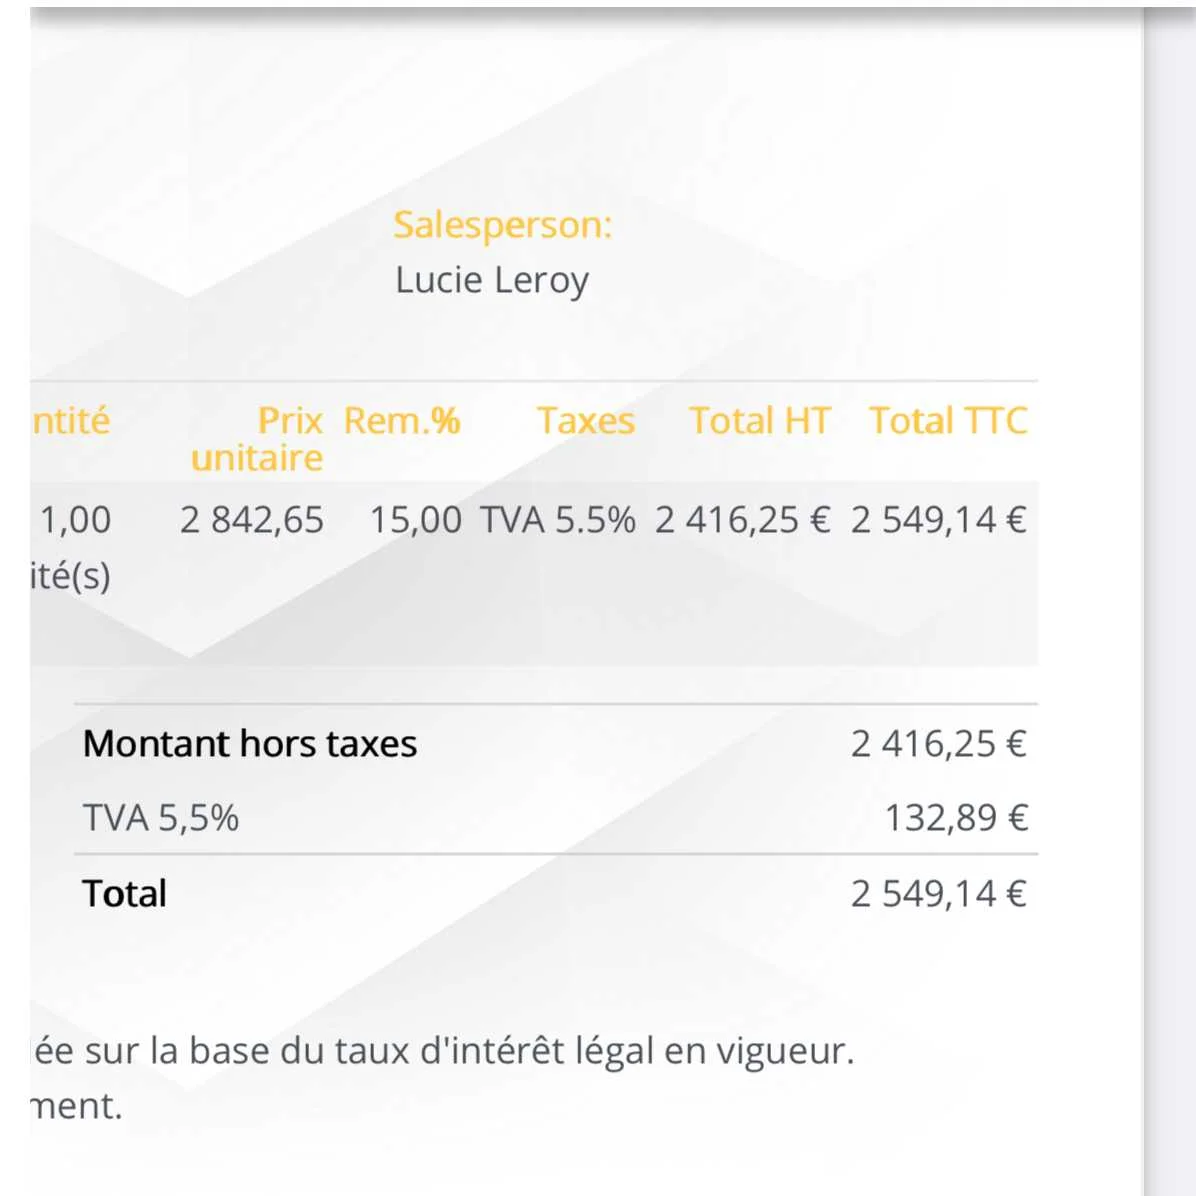Click the legal interest rate terms text
The height and width of the screenshot is (1196, 1196).
(442, 1051)
